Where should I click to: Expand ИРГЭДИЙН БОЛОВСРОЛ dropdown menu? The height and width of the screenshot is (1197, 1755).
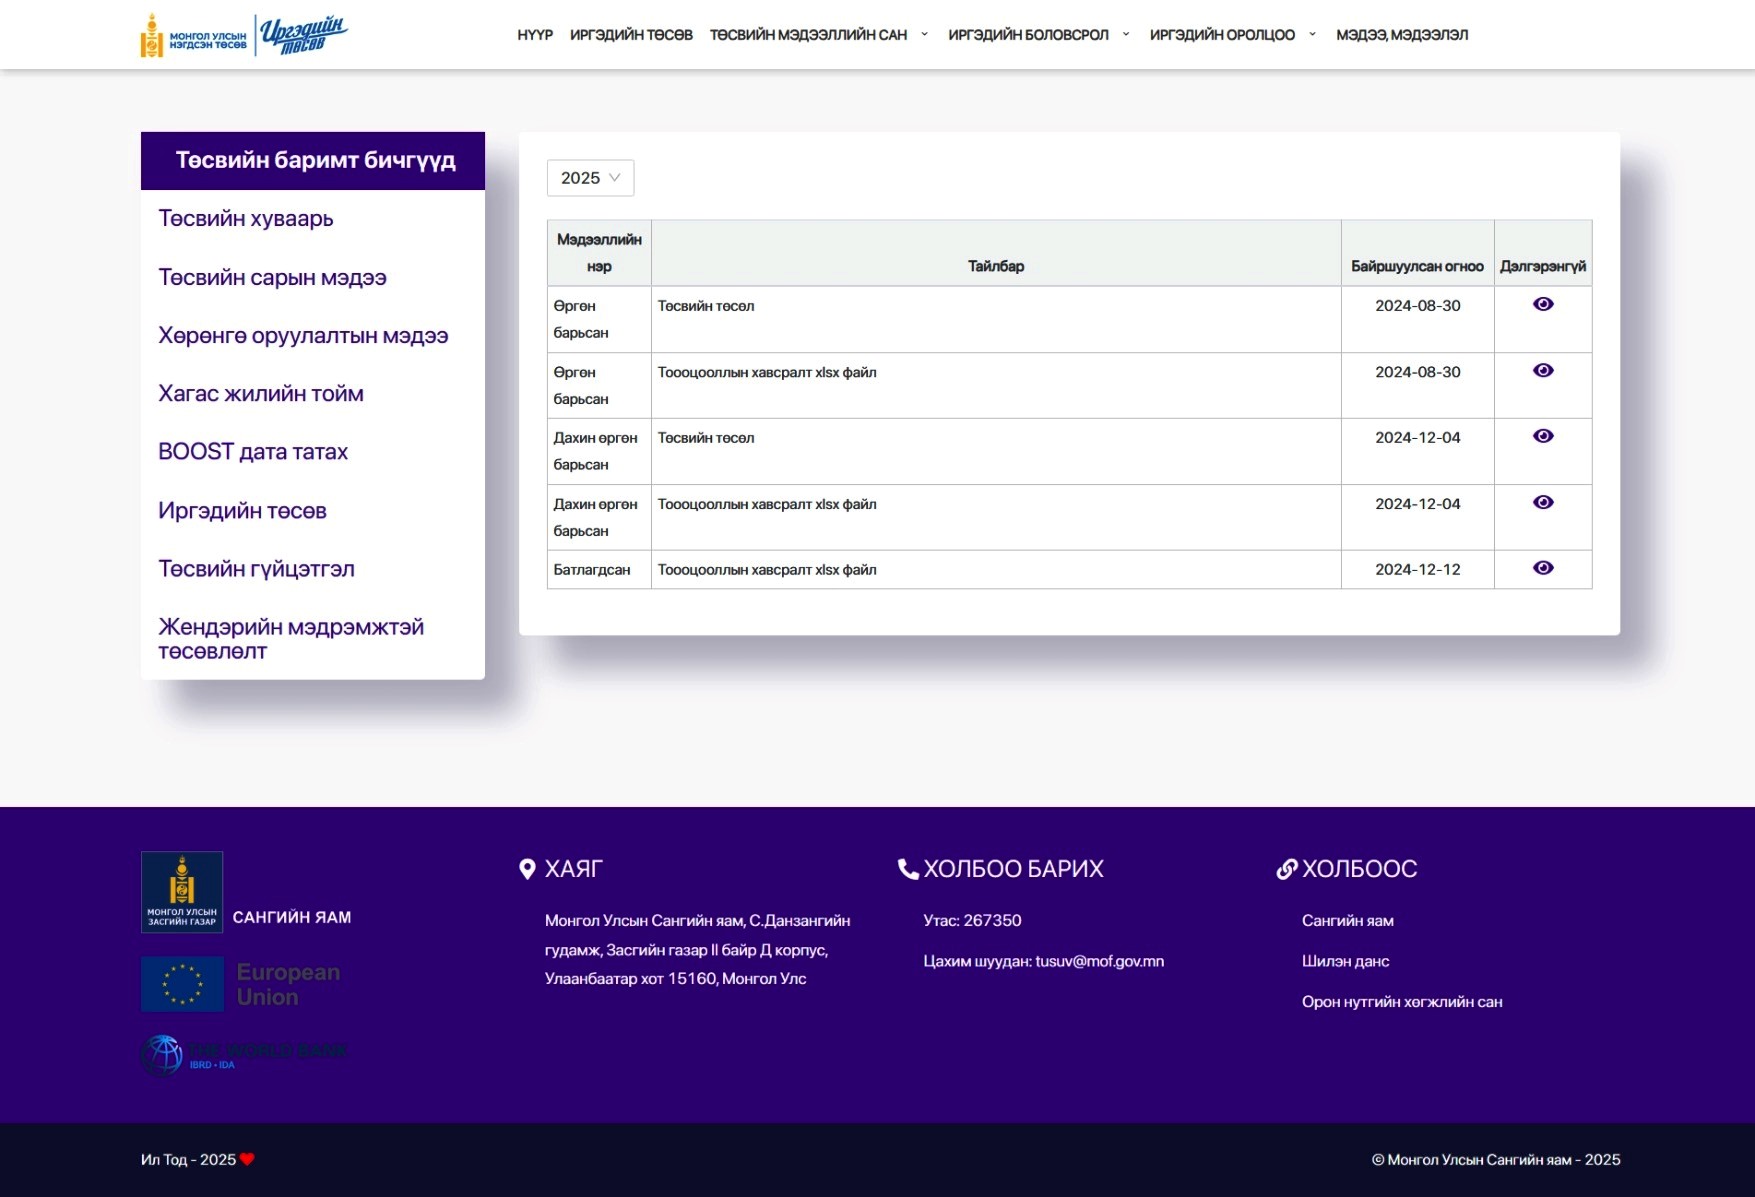[1038, 35]
